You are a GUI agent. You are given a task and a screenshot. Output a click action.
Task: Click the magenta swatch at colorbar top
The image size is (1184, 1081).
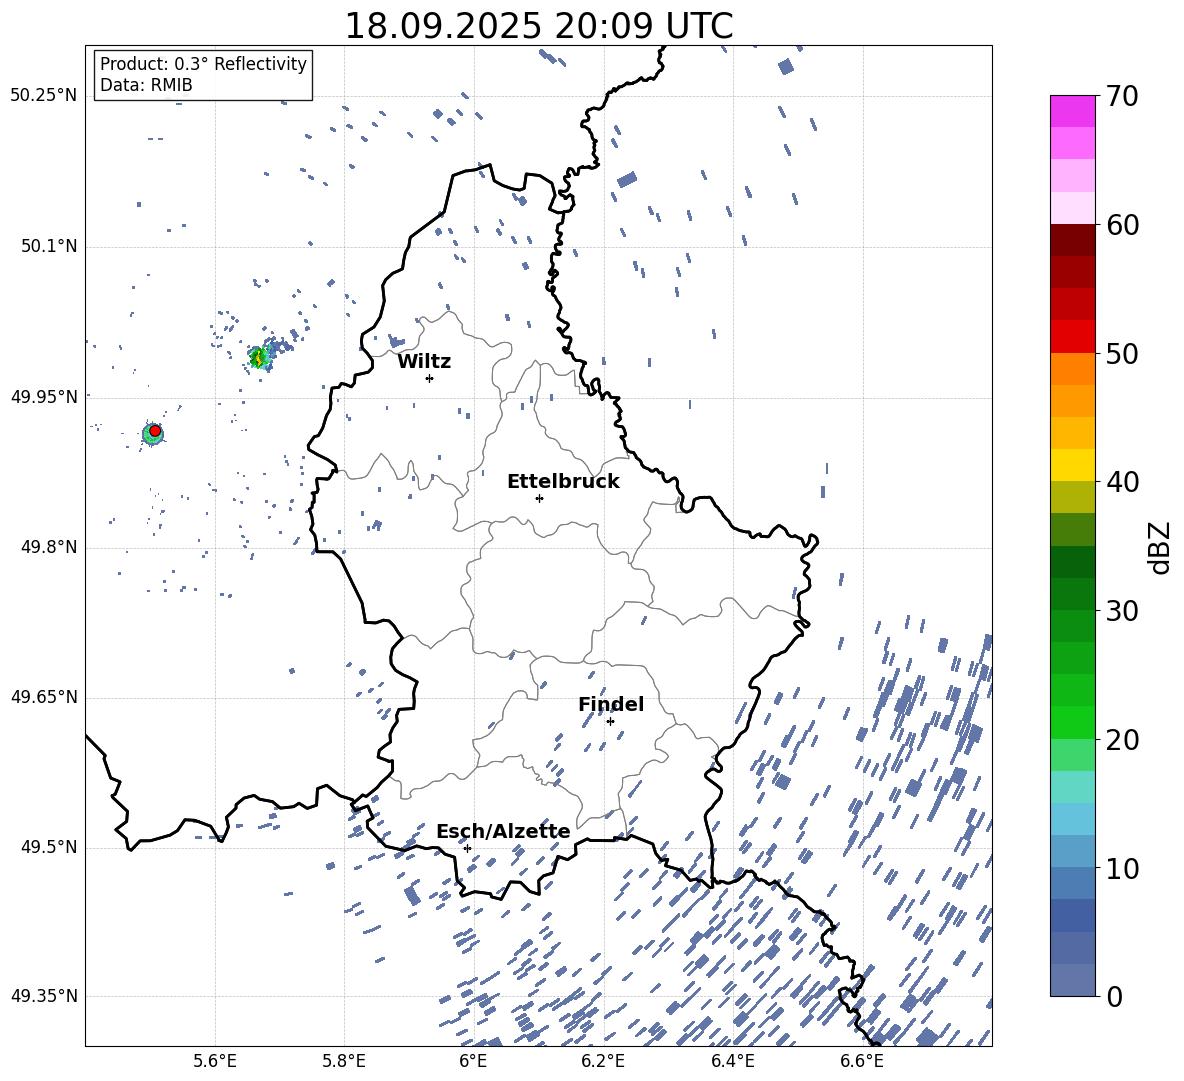pos(1072,112)
